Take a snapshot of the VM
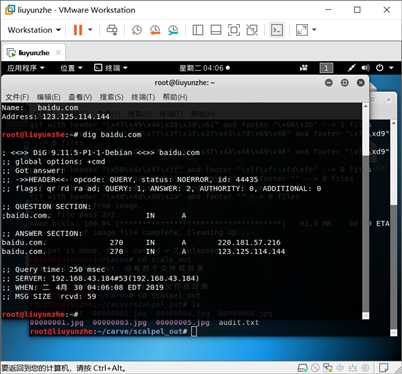402x374 pixels. point(137,30)
